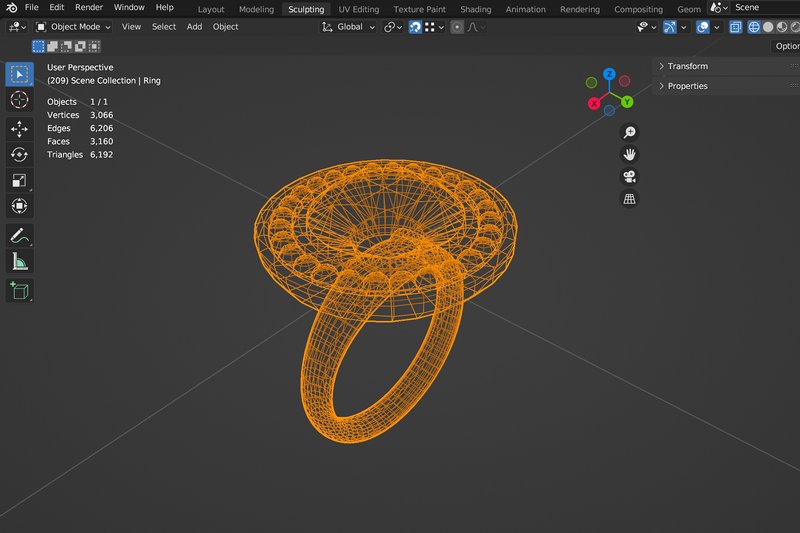Switch to the Modeling workspace tab
The width and height of the screenshot is (800, 533).
click(256, 9)
